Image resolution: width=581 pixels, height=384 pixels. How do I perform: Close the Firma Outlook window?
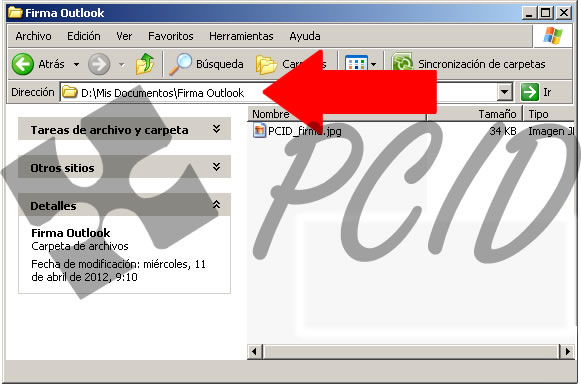[x=564, y=13]
